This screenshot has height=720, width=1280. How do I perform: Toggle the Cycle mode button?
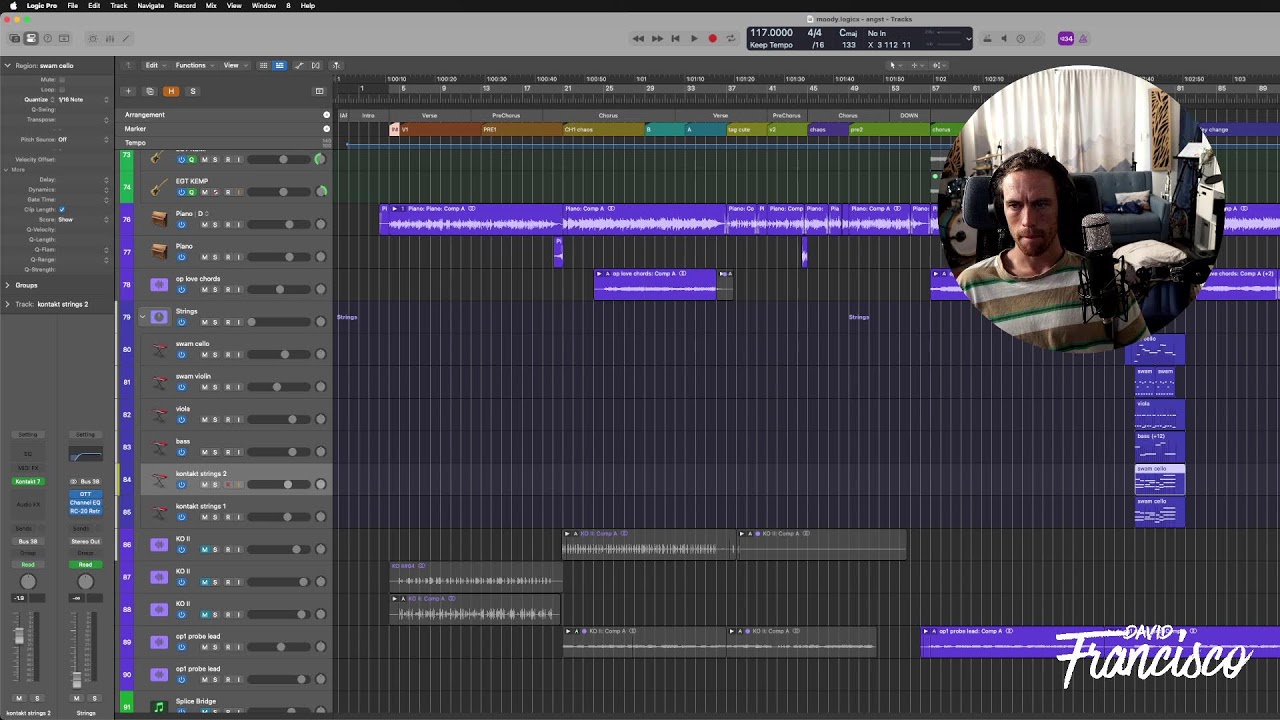click(730, 39)
